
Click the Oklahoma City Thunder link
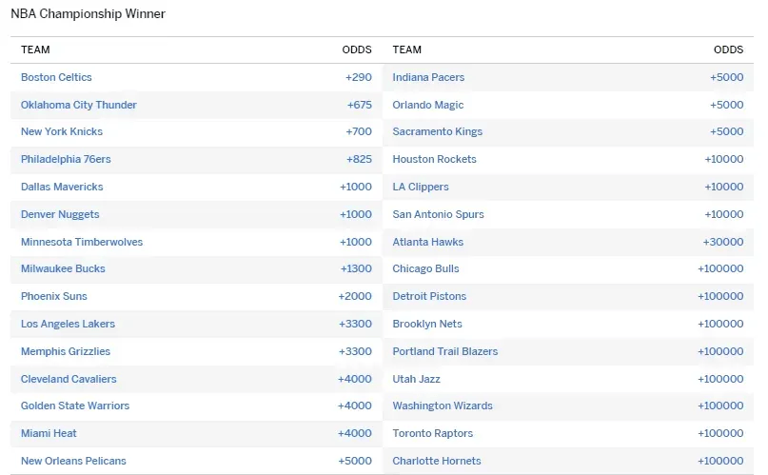click(79, 105)
